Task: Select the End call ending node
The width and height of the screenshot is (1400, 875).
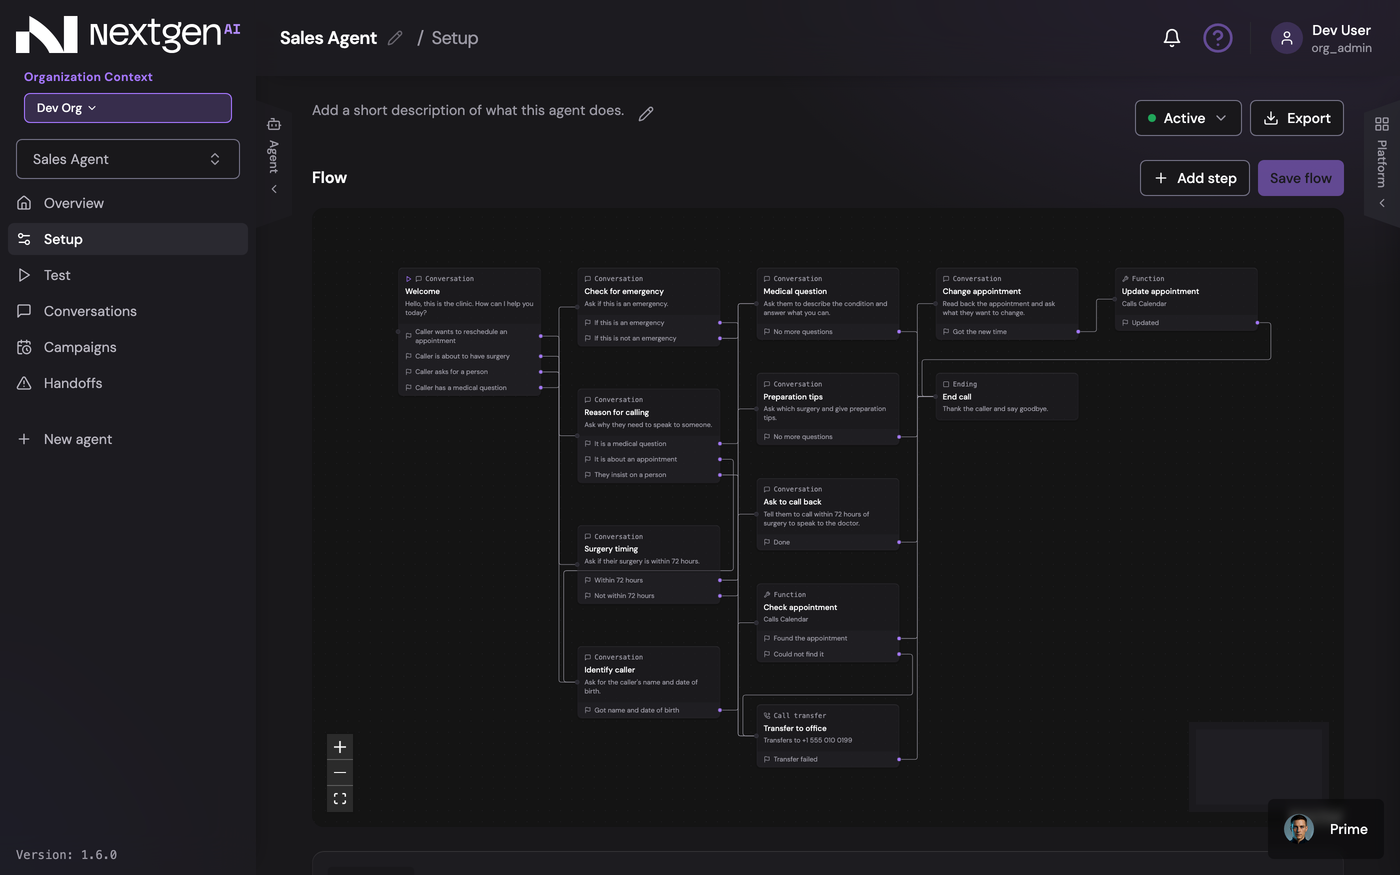Action: pos(1006,396)
